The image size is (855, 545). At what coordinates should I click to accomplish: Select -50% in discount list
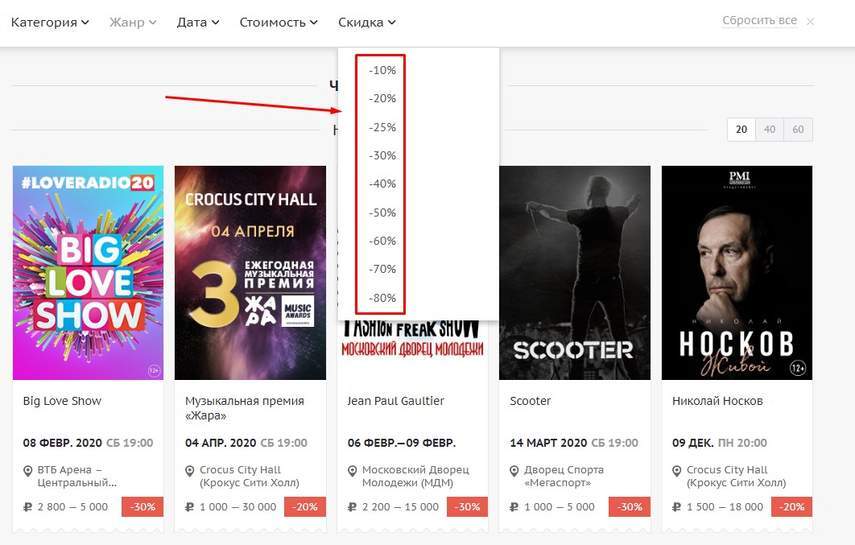382,213
